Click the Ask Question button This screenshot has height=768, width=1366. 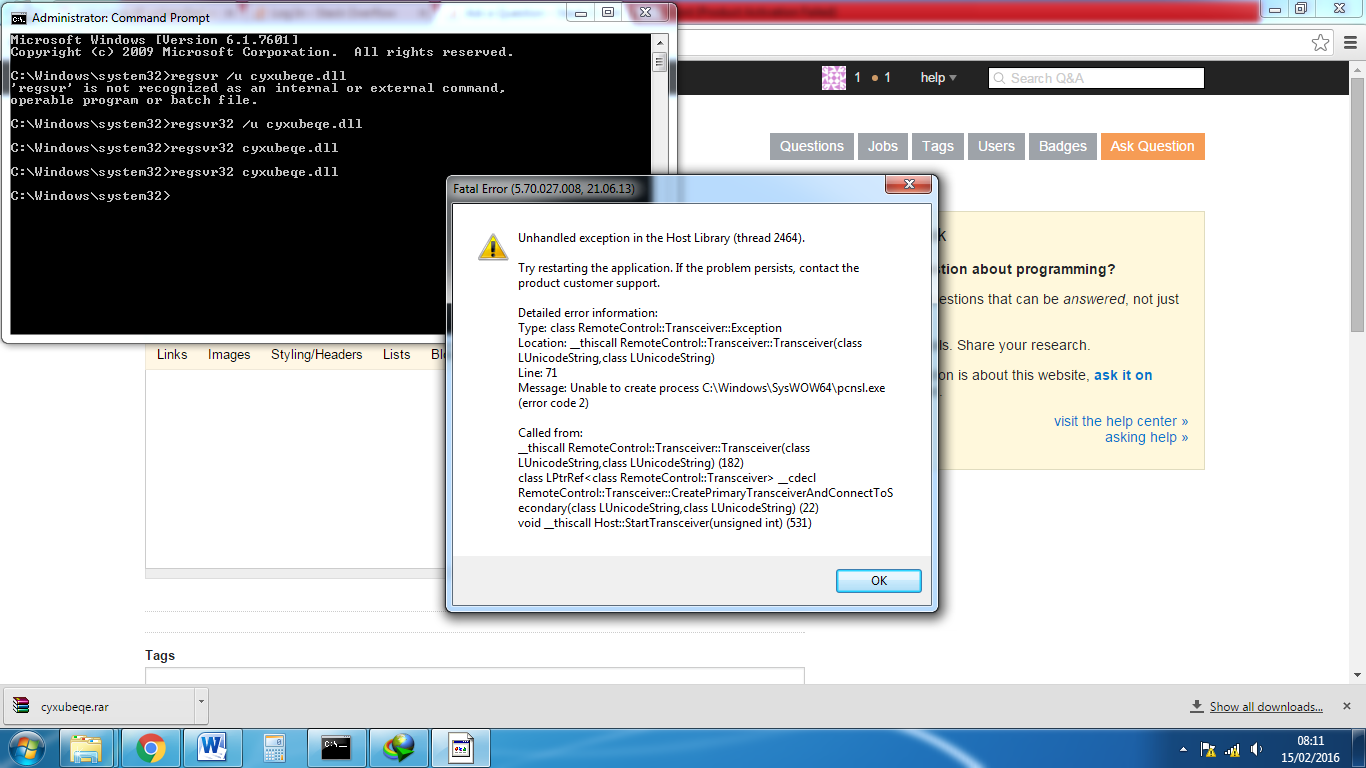pyautogui.click(x=1152, y=146)
